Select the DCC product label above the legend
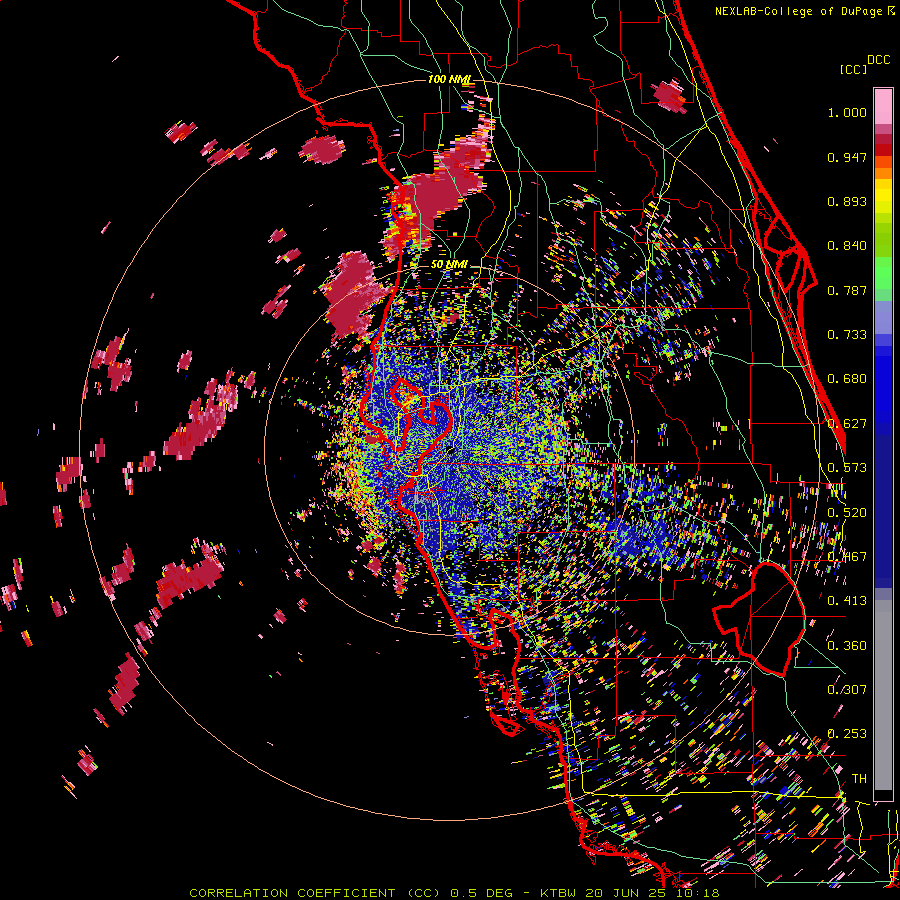 coord(878,60)
